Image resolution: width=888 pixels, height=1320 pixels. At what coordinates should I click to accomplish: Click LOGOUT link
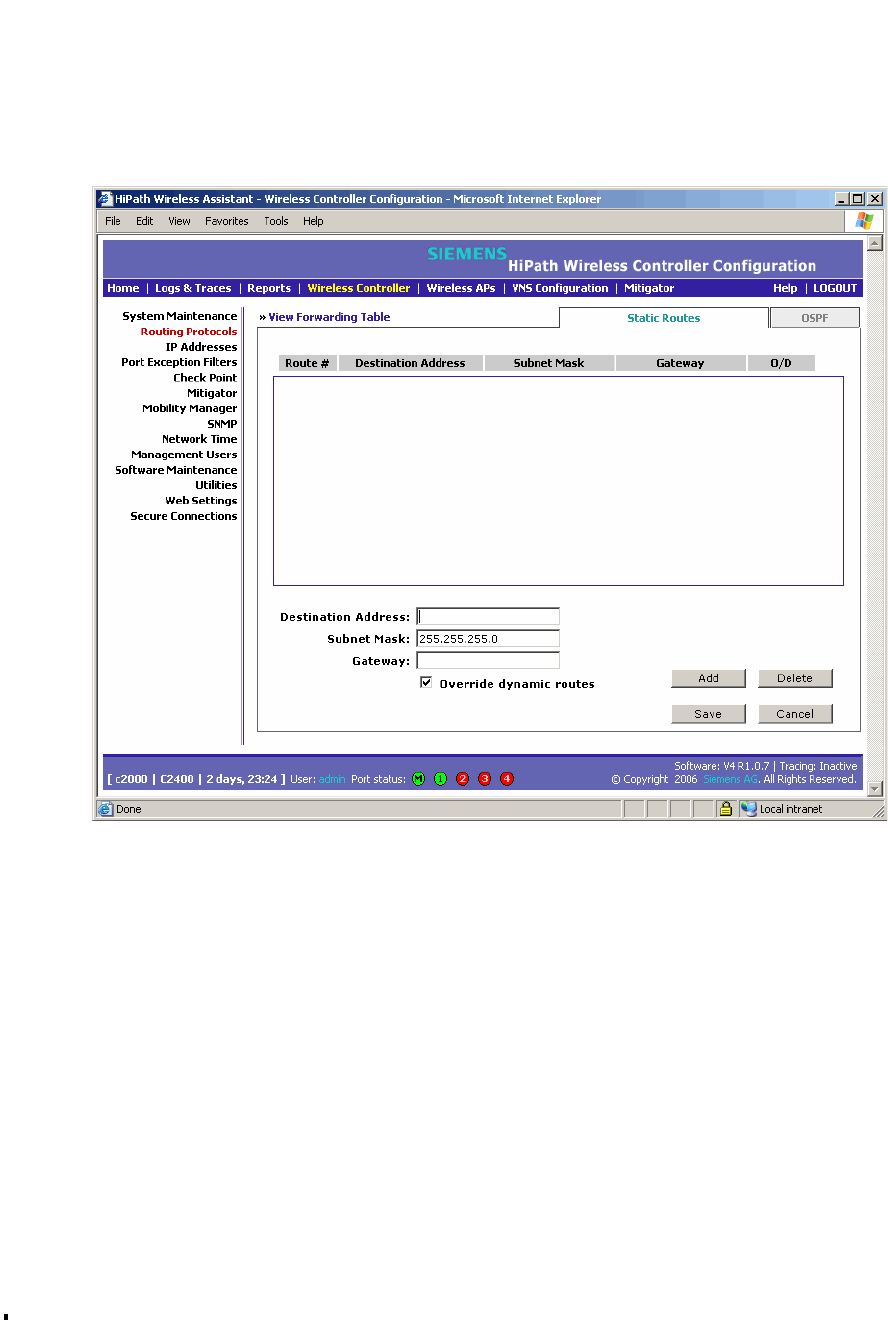tap(835, 288)
